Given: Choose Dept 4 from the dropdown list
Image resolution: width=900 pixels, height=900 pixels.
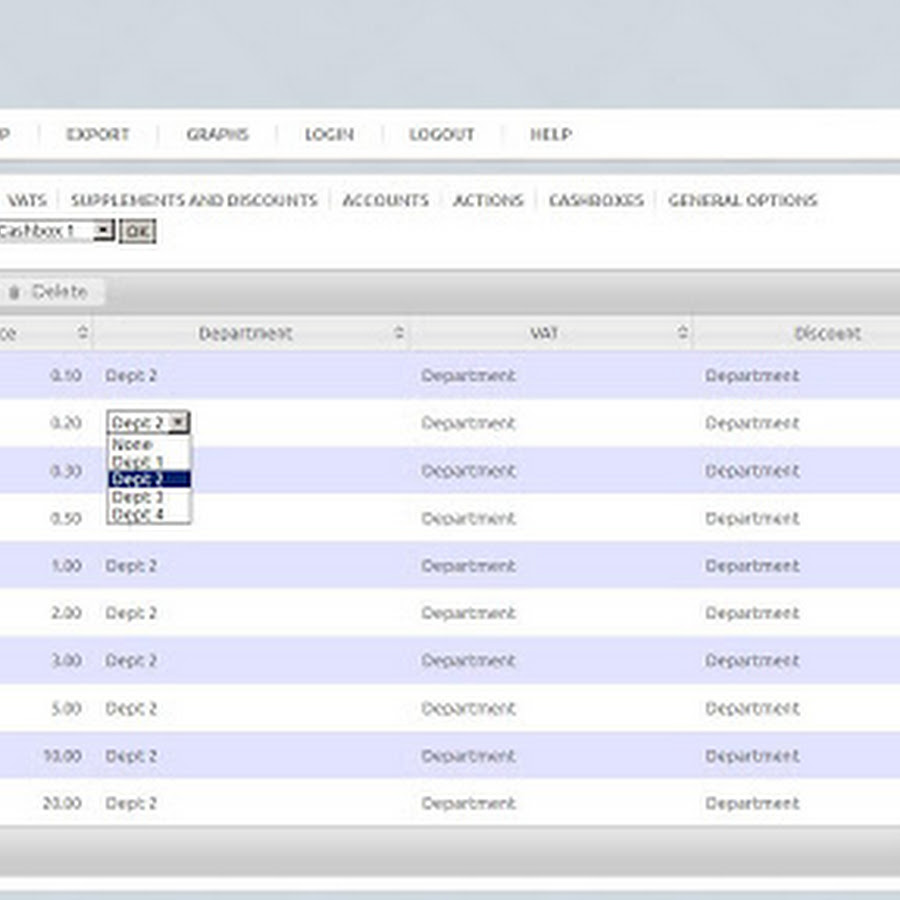Looking at the screenshot, I should (138, 514).
